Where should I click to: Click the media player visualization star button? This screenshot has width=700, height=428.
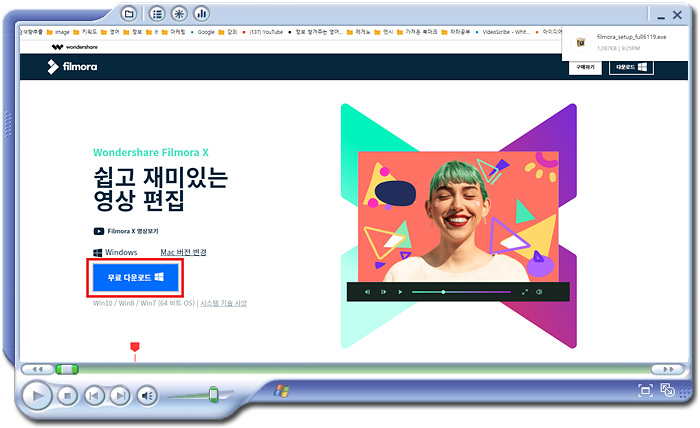pyautogui.click(x=179, y=14)
